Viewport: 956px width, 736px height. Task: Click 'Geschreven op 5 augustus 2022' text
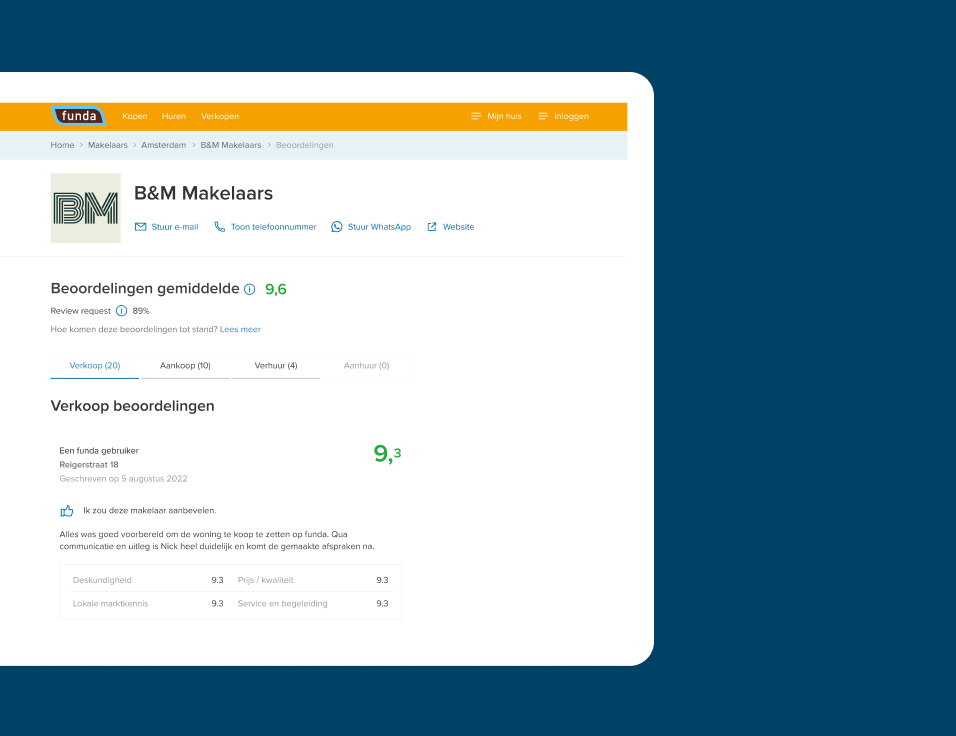(x=123, y=479)
